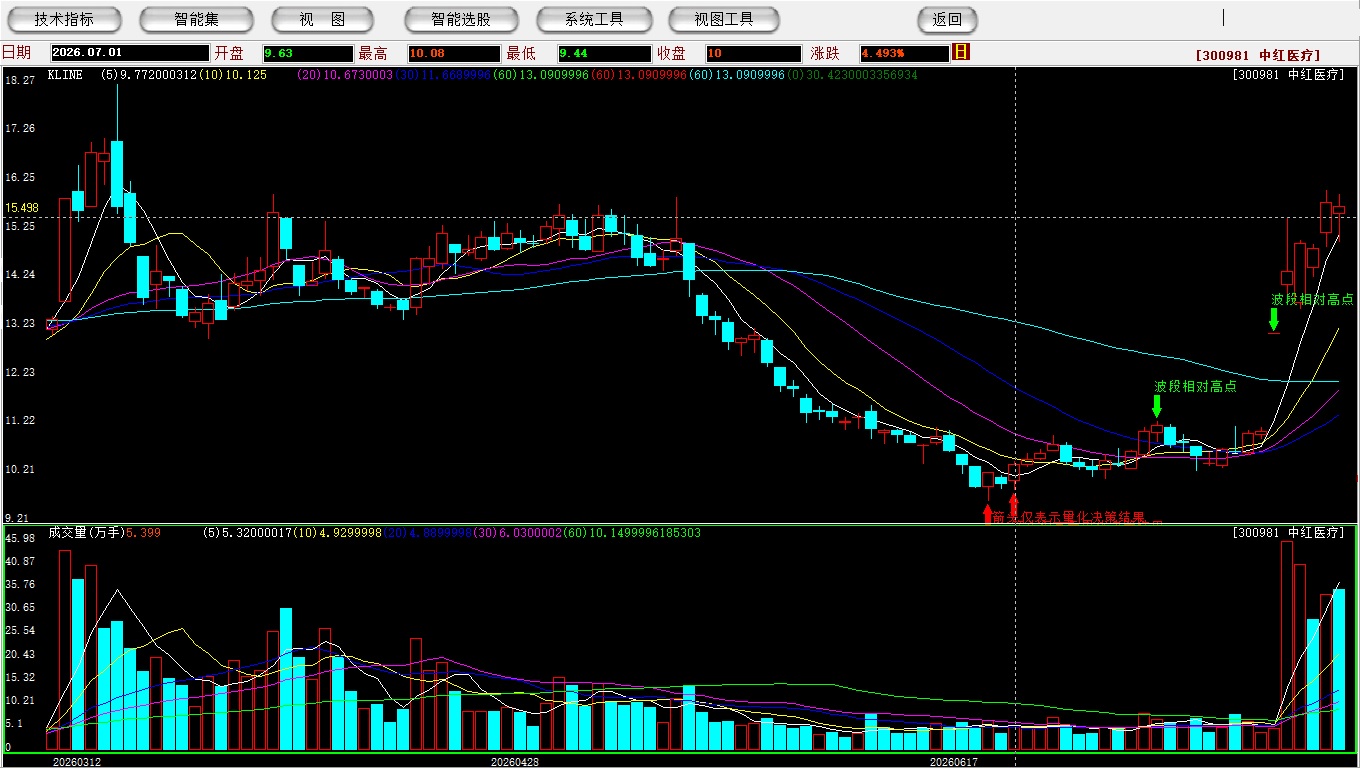
Task: Open the 智能集 button
Action: coord(196,20)
